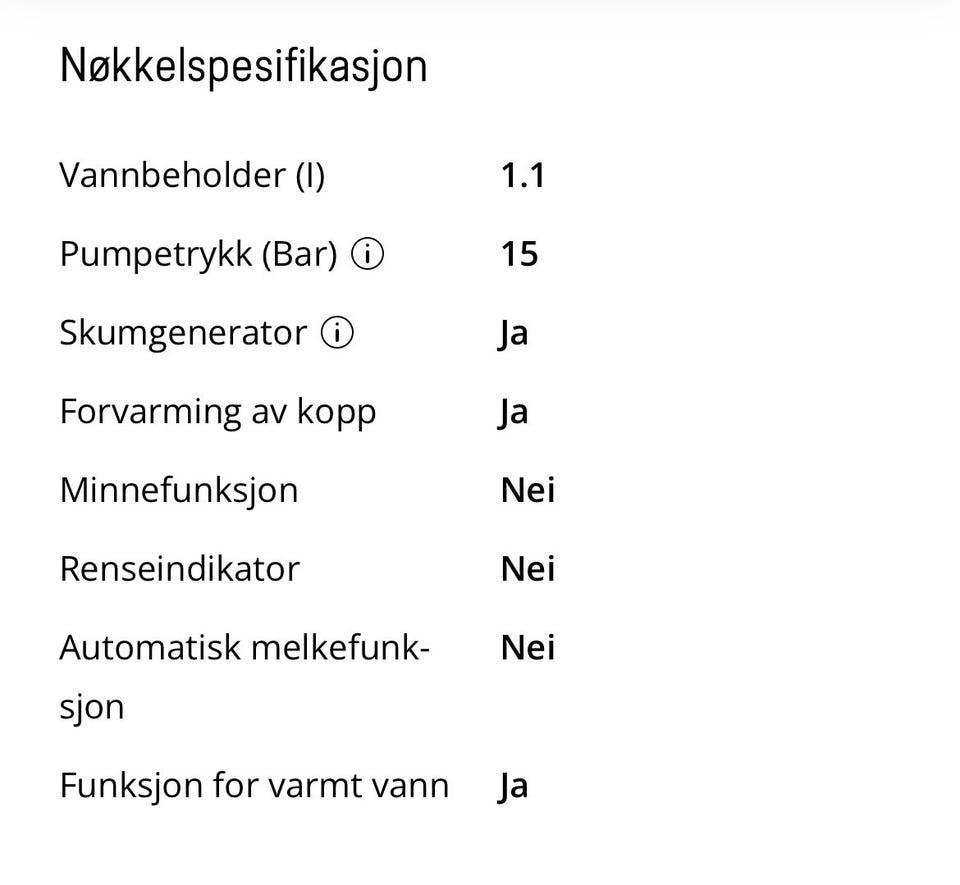Click the Ja value next to Skumgenerator
This screenshot has height=885, width=960.
pyautogui.click(x=512, y=334)
